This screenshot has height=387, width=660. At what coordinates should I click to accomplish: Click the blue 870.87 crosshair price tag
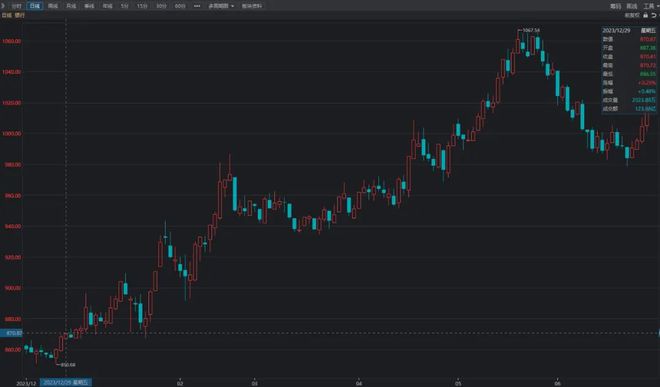(11, 333)
